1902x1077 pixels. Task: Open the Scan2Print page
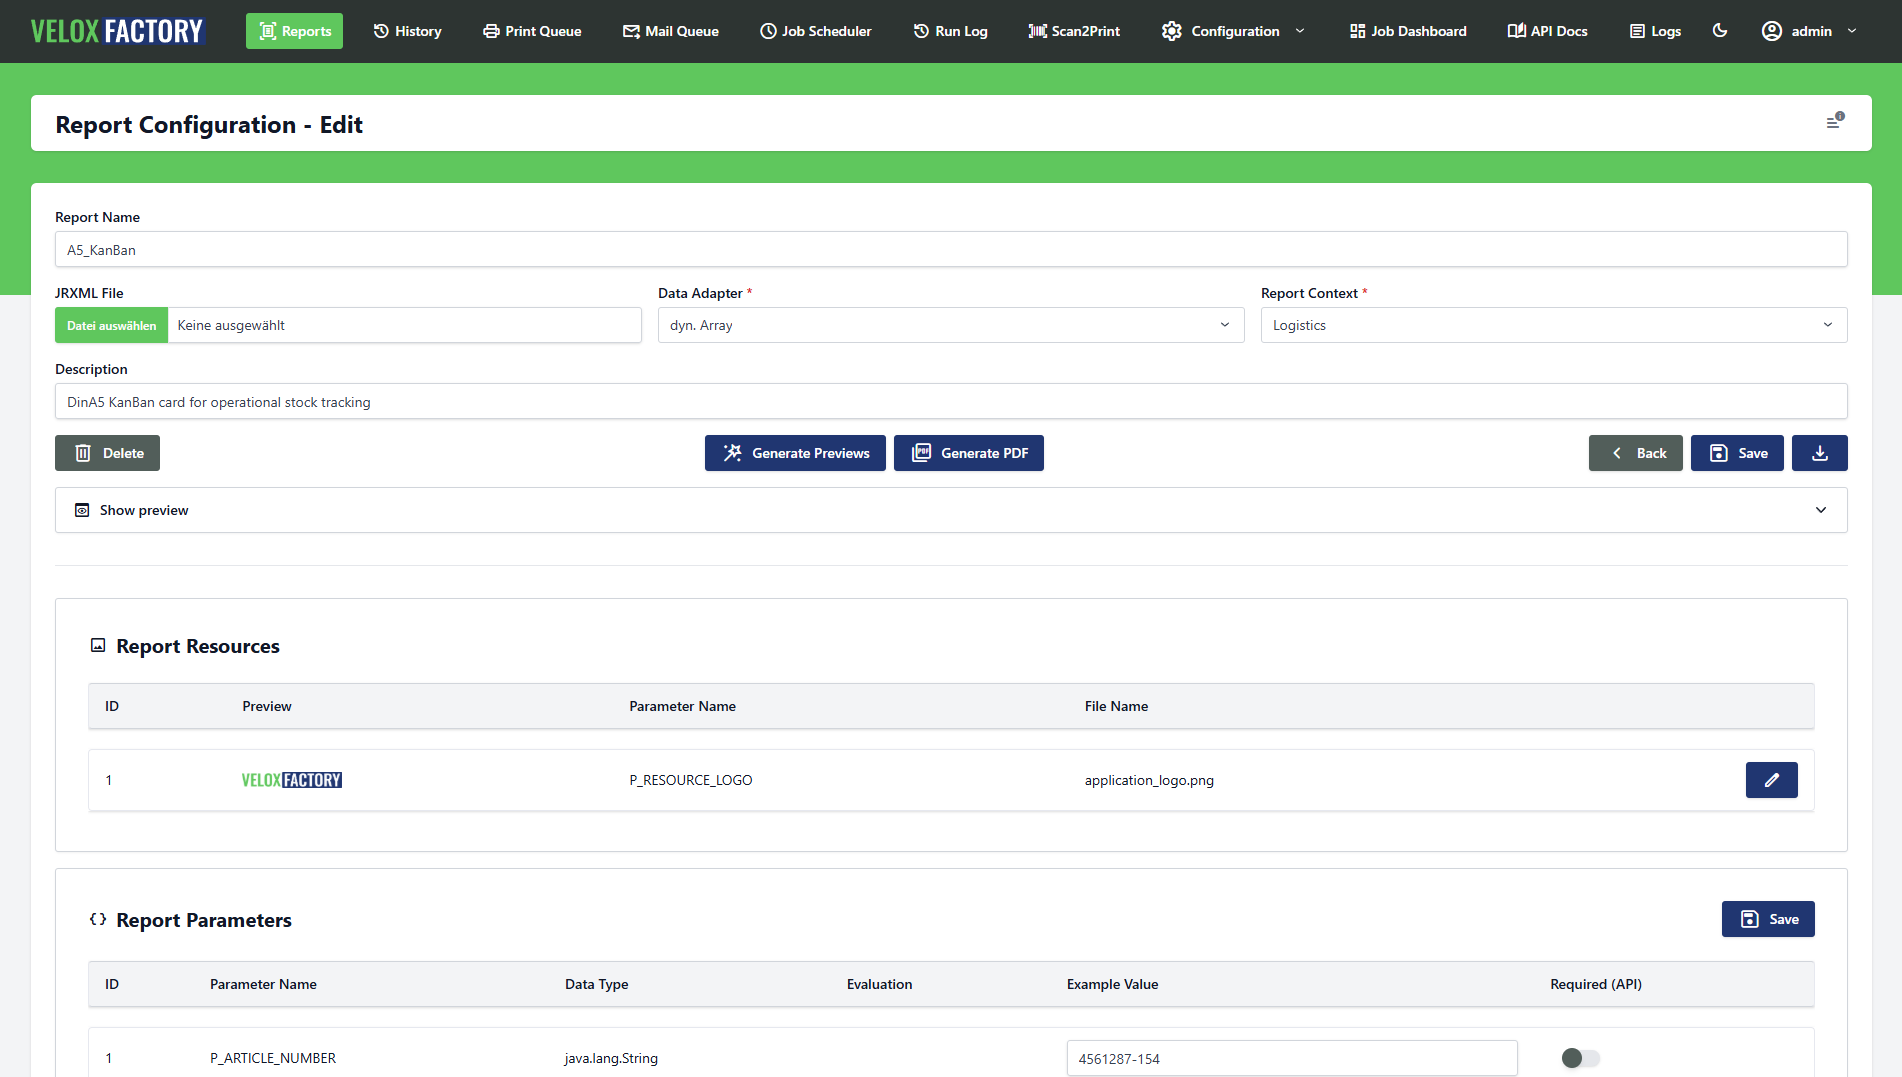pos(1074,31)
